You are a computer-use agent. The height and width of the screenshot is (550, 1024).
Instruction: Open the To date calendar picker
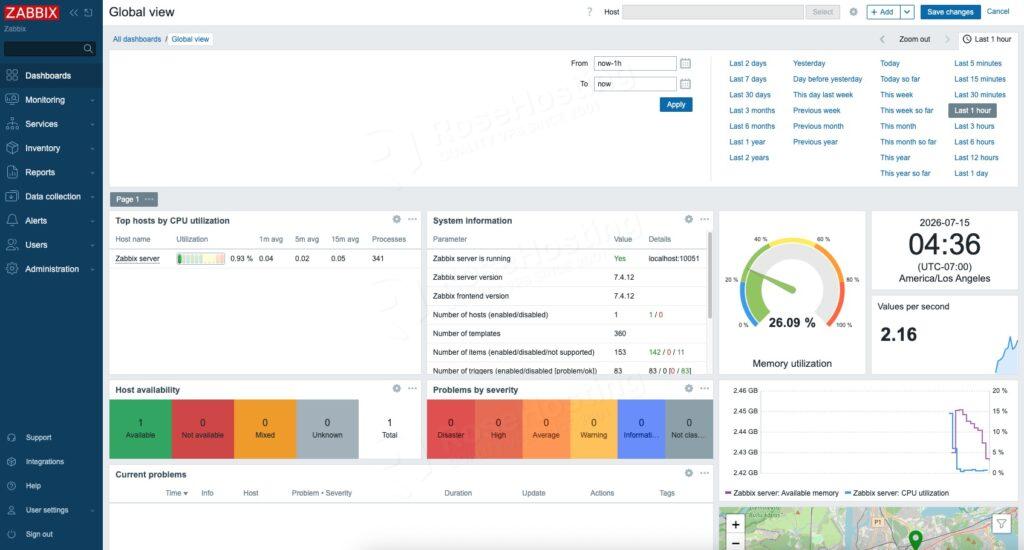click(685, 84)
